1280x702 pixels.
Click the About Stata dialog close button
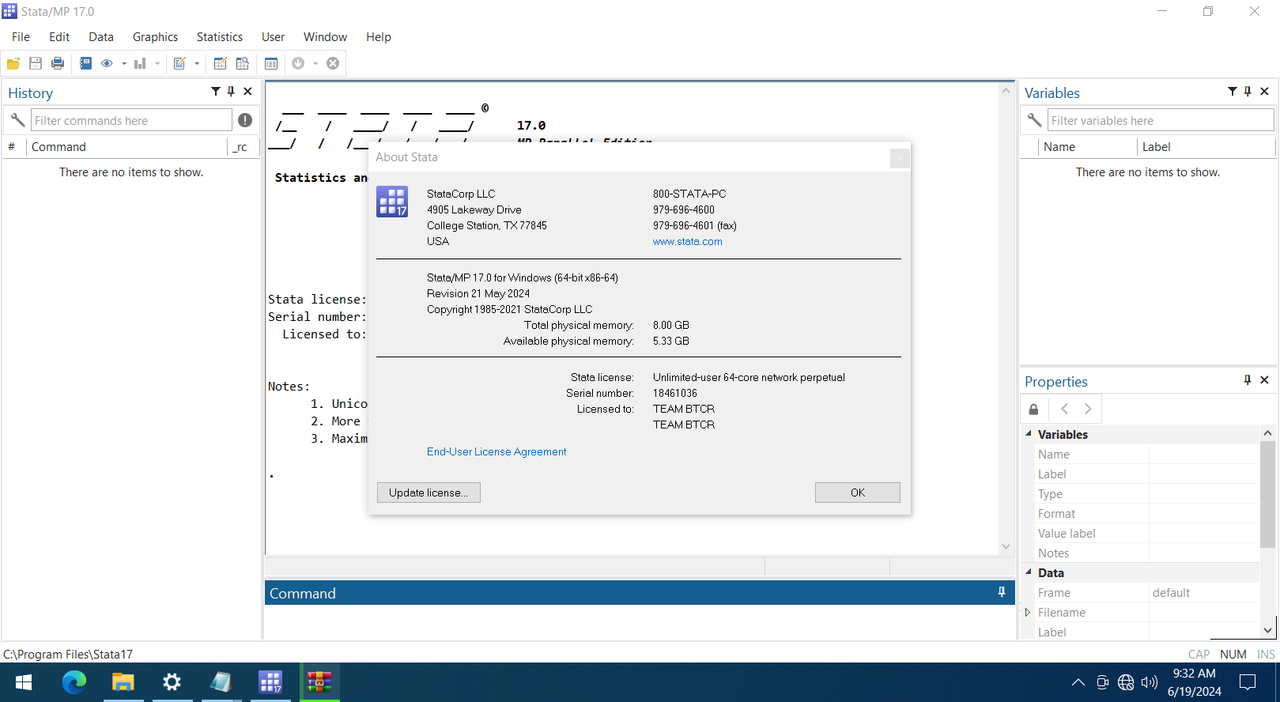click(899, 157)
